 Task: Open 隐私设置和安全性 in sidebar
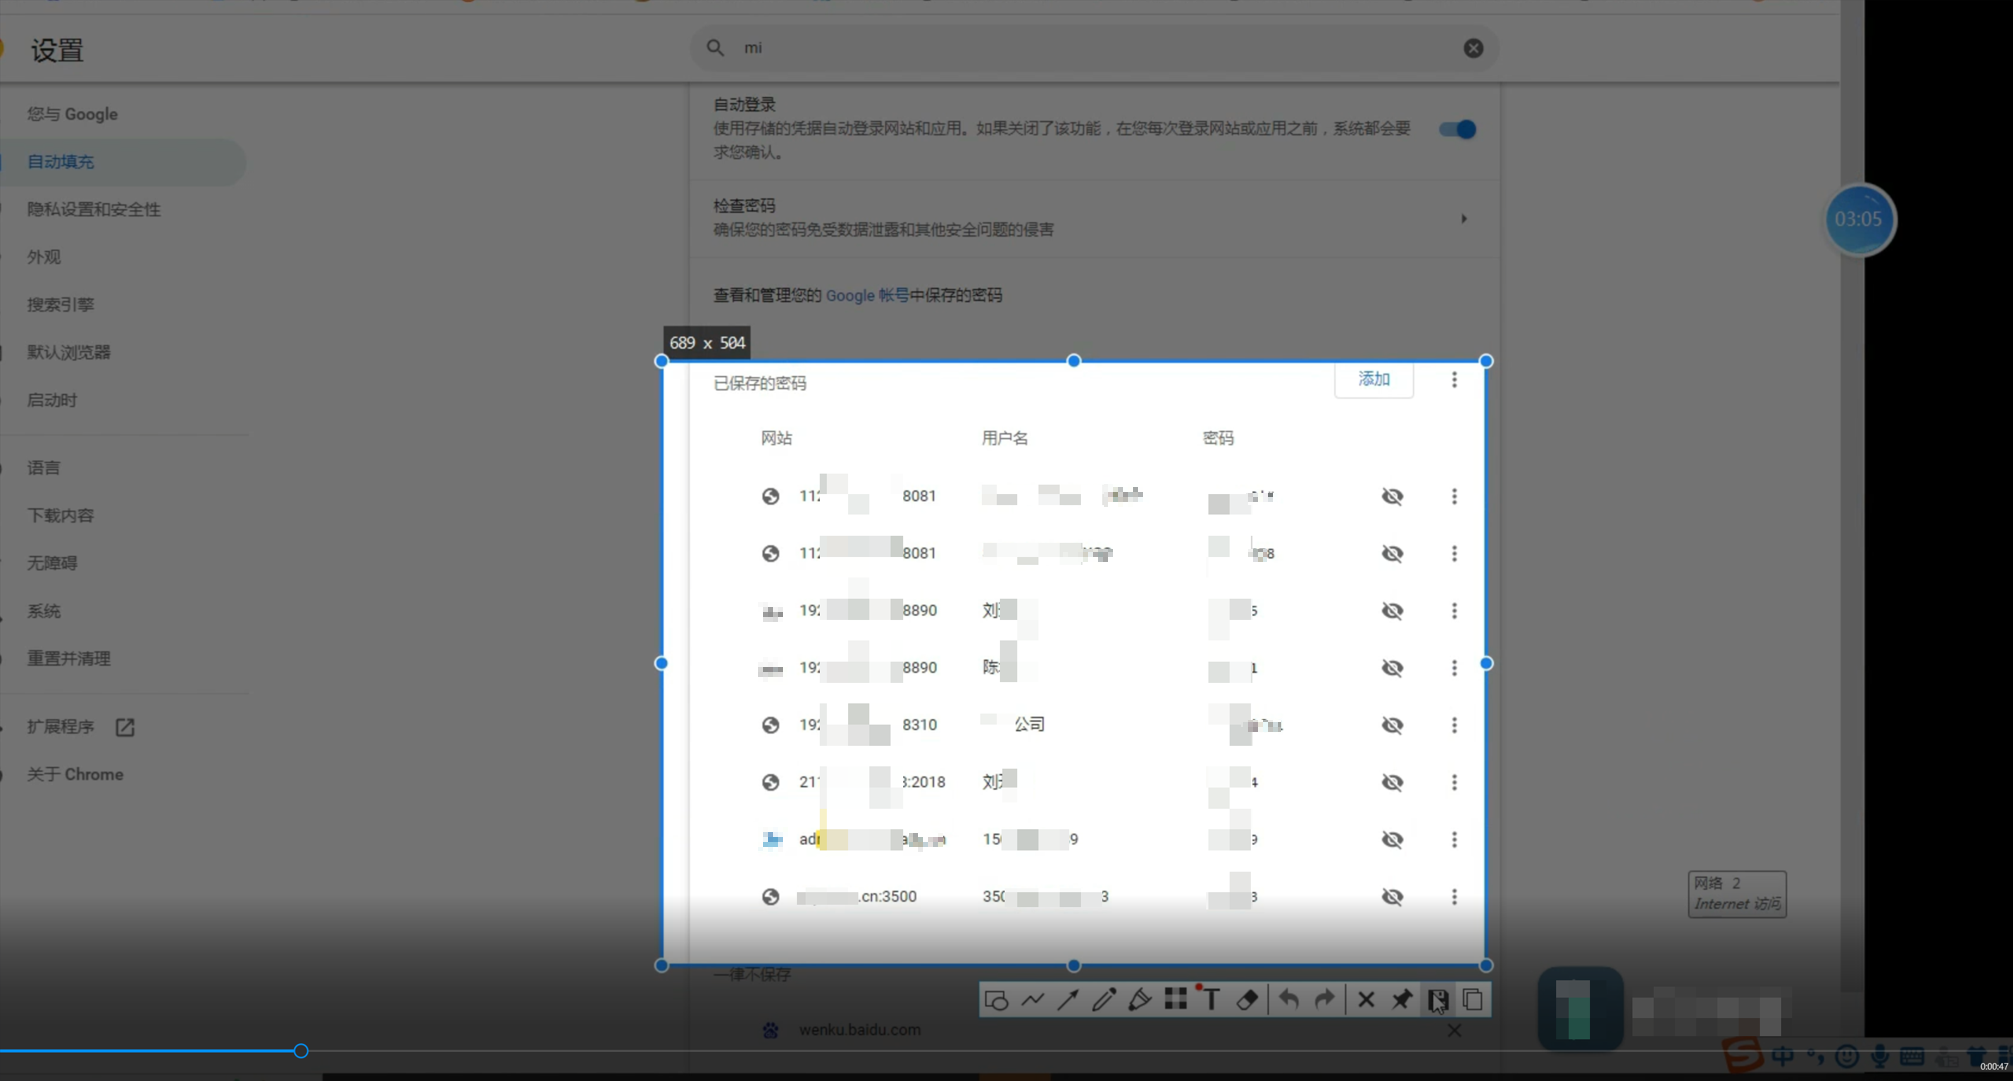tap(94, 209)
